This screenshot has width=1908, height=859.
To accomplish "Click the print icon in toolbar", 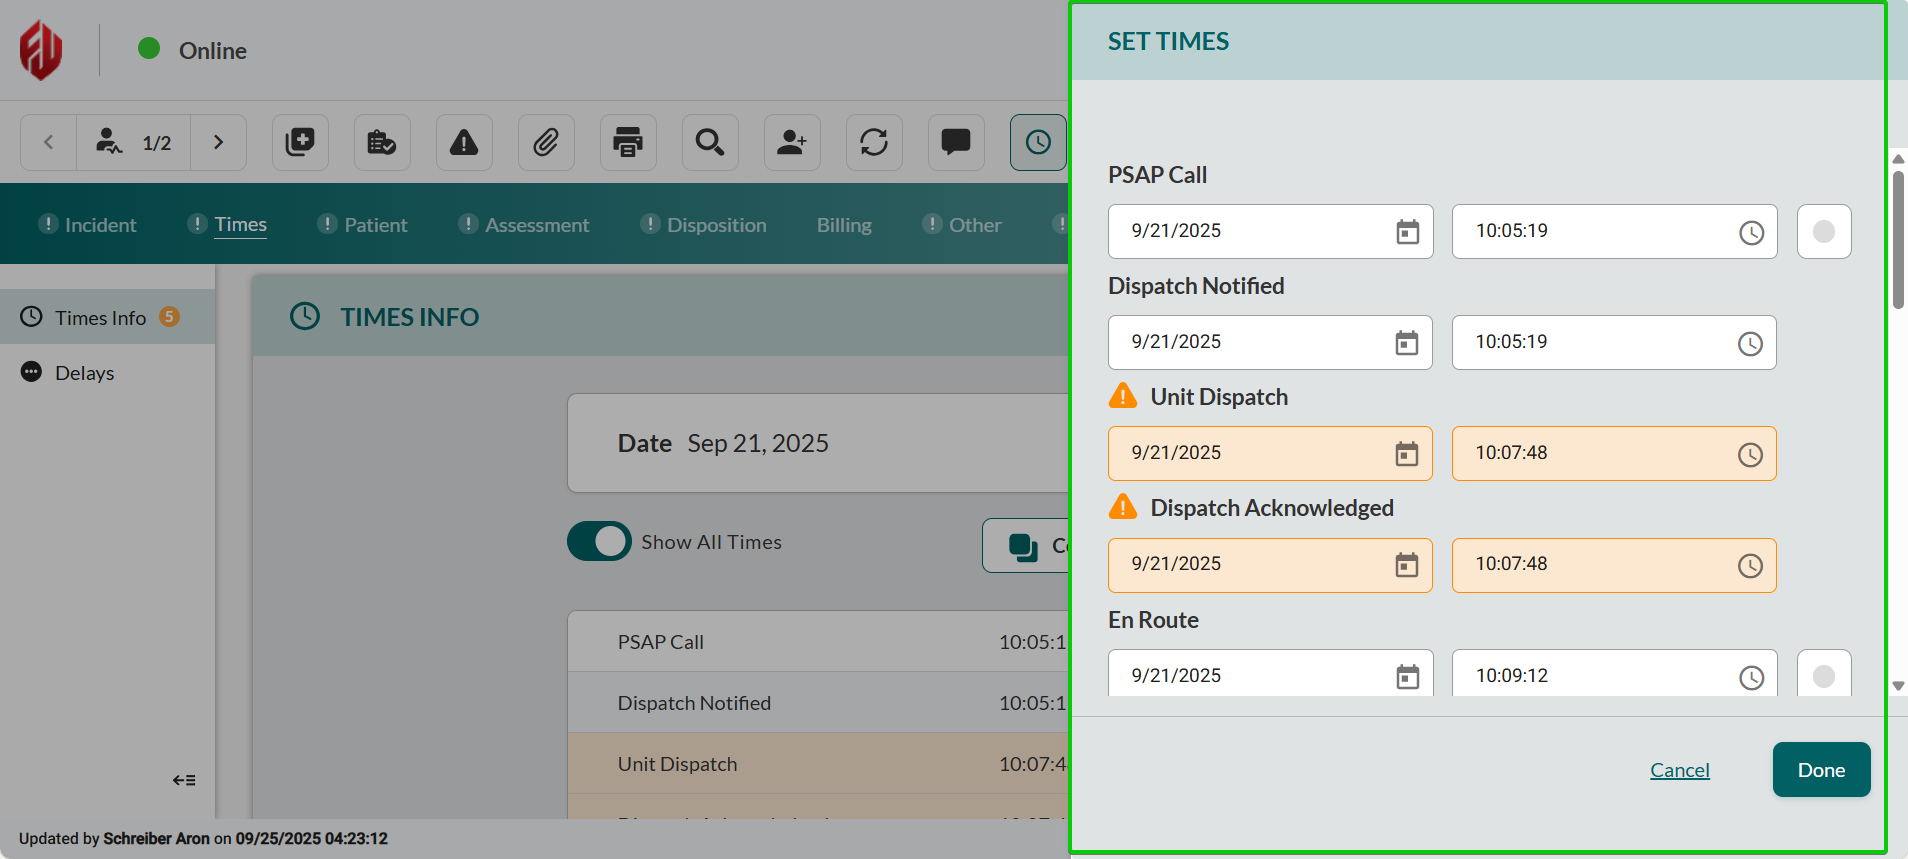I will (x=628, y=143).
